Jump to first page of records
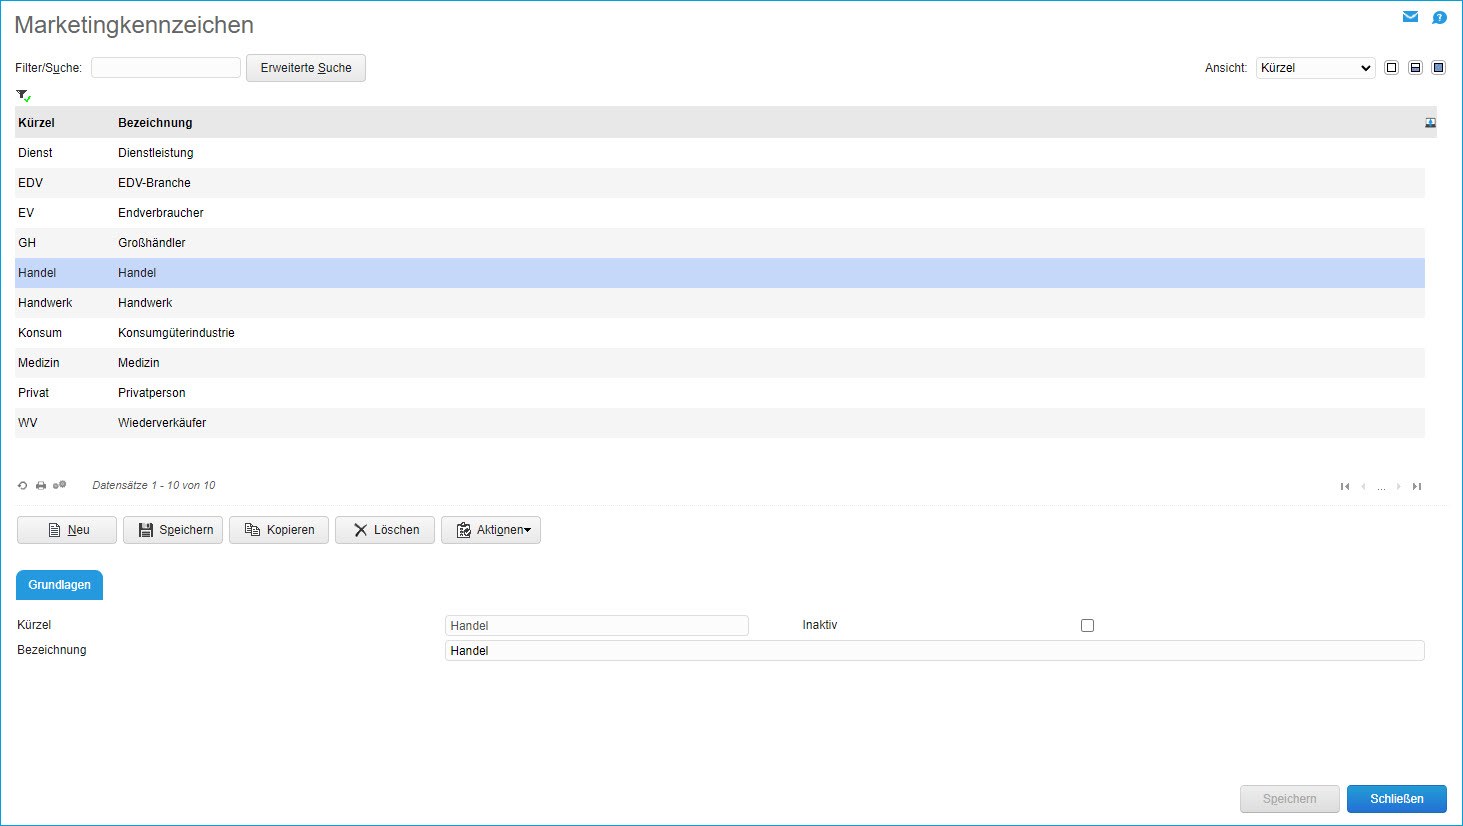Image resolution: width=1463 pixels, height=826 pixels. pos(1345,487)
